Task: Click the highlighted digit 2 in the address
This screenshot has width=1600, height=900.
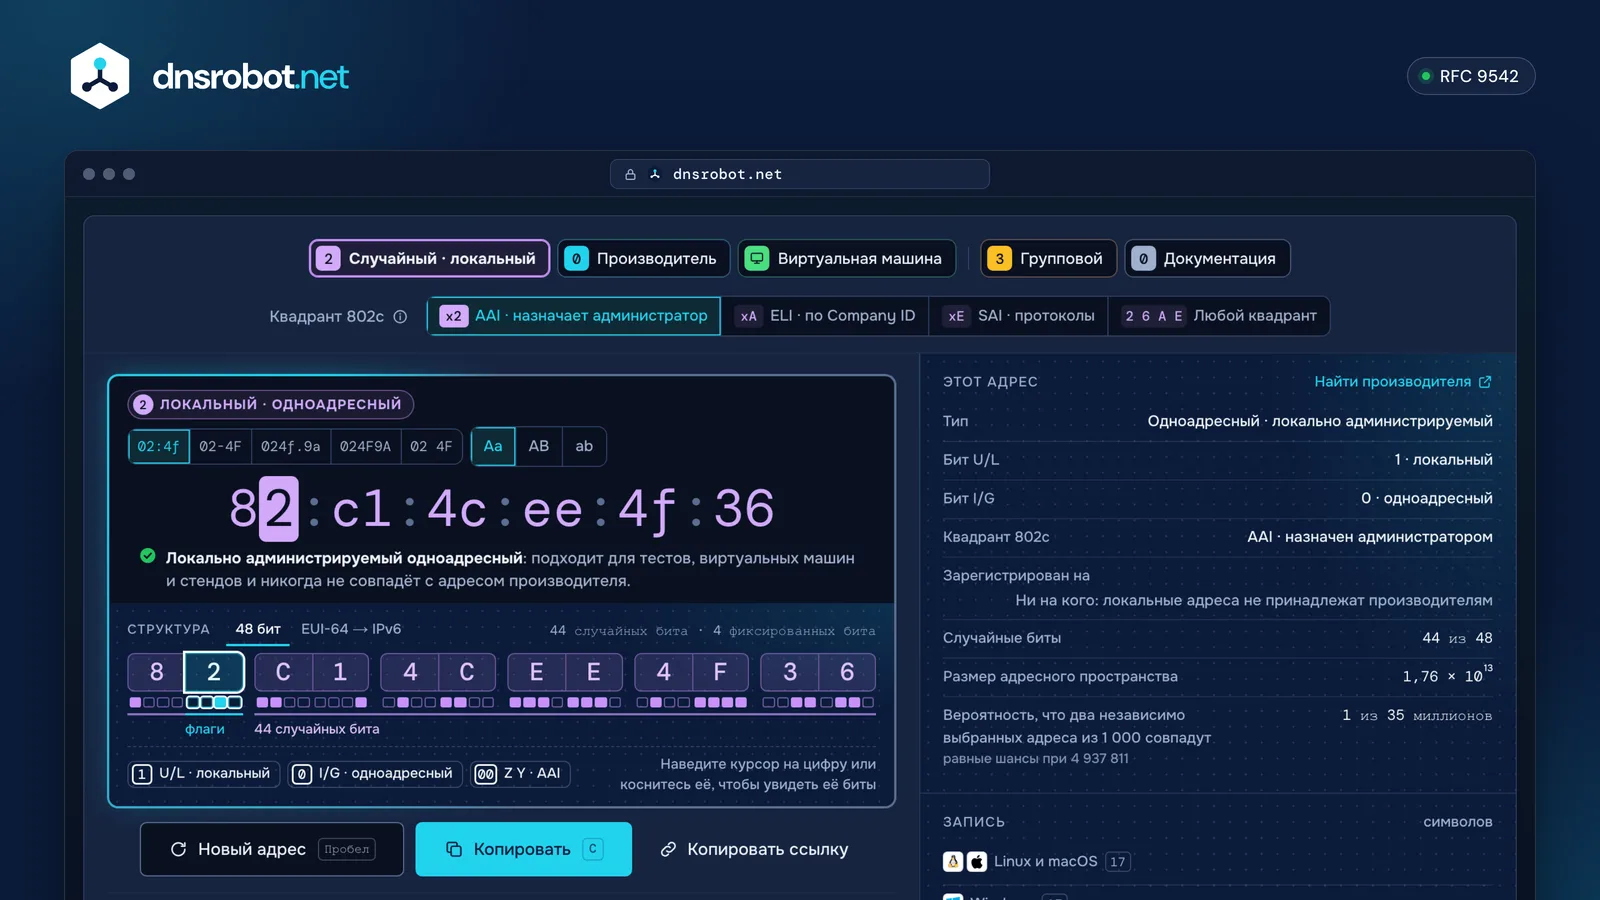Action: tap(279, 509)
